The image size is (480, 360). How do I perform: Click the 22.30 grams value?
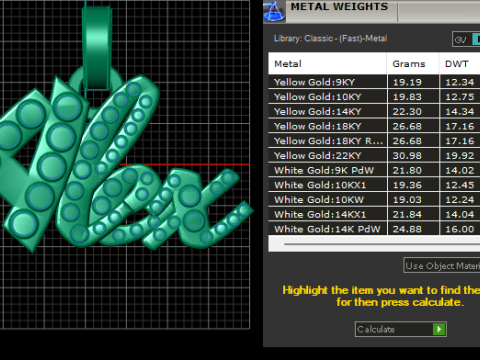[407, 112]
